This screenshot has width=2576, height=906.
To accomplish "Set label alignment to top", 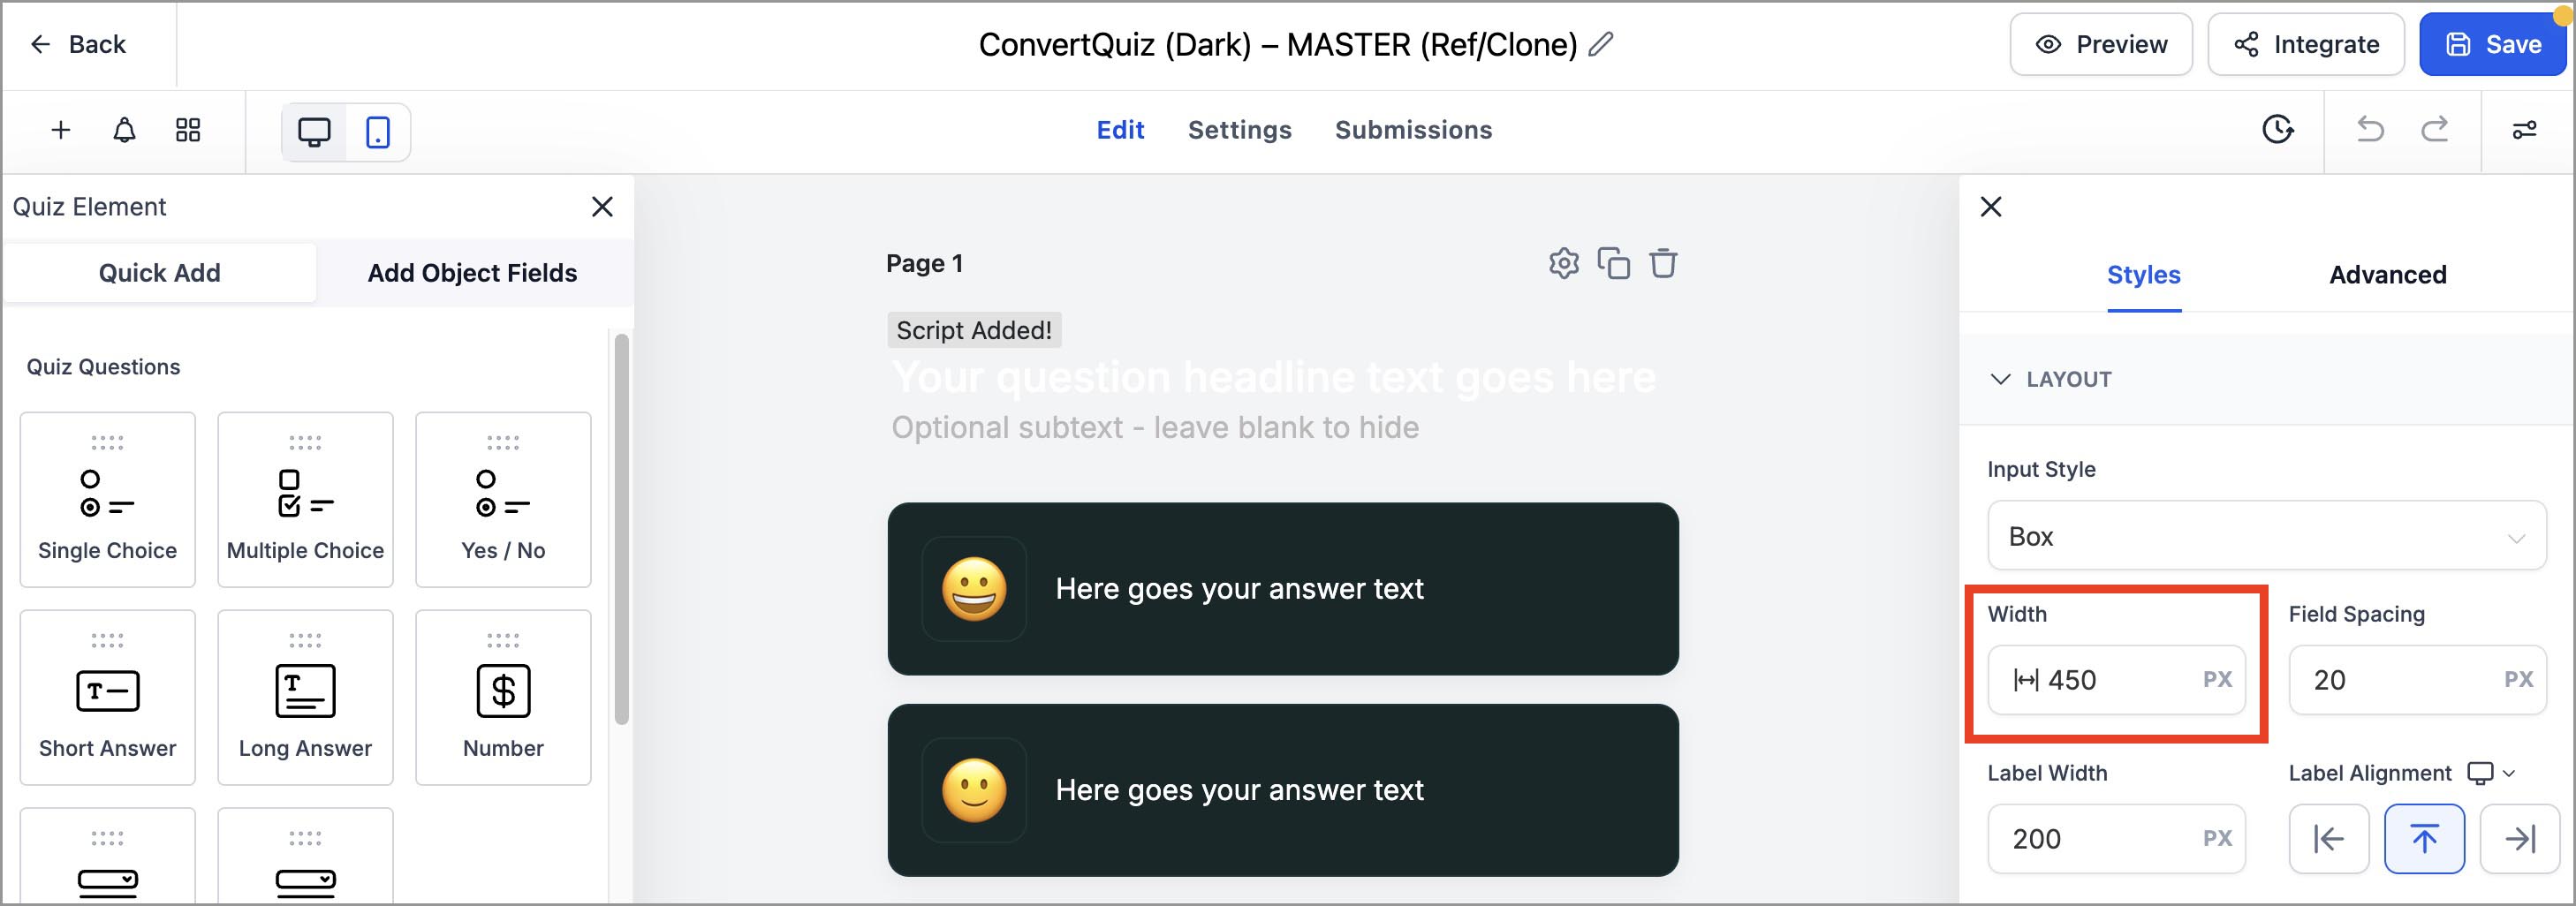I will pyautogui.click(x=2424, y=838).
